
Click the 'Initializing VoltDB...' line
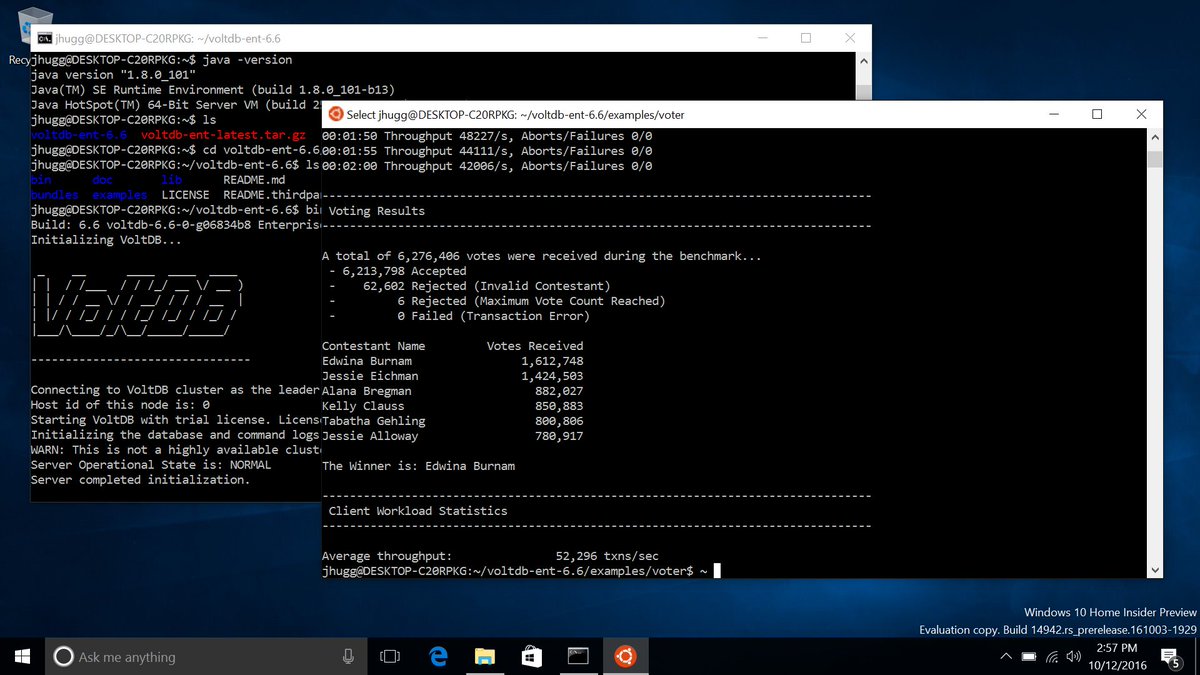click(106, 240)
